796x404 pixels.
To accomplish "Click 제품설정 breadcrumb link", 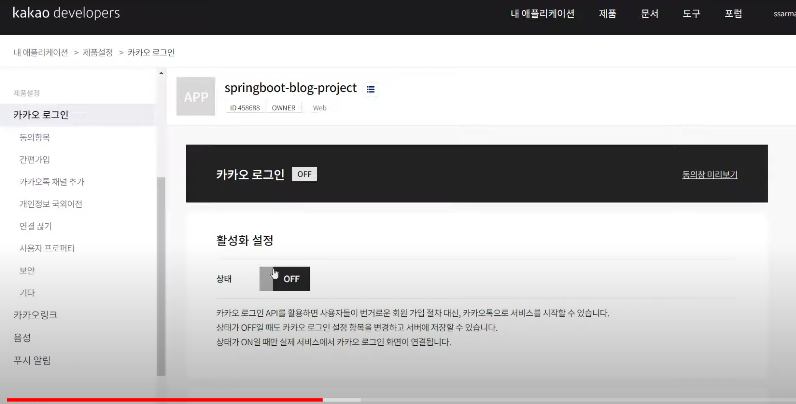I will pyautogui.click(x=97, y=52).
